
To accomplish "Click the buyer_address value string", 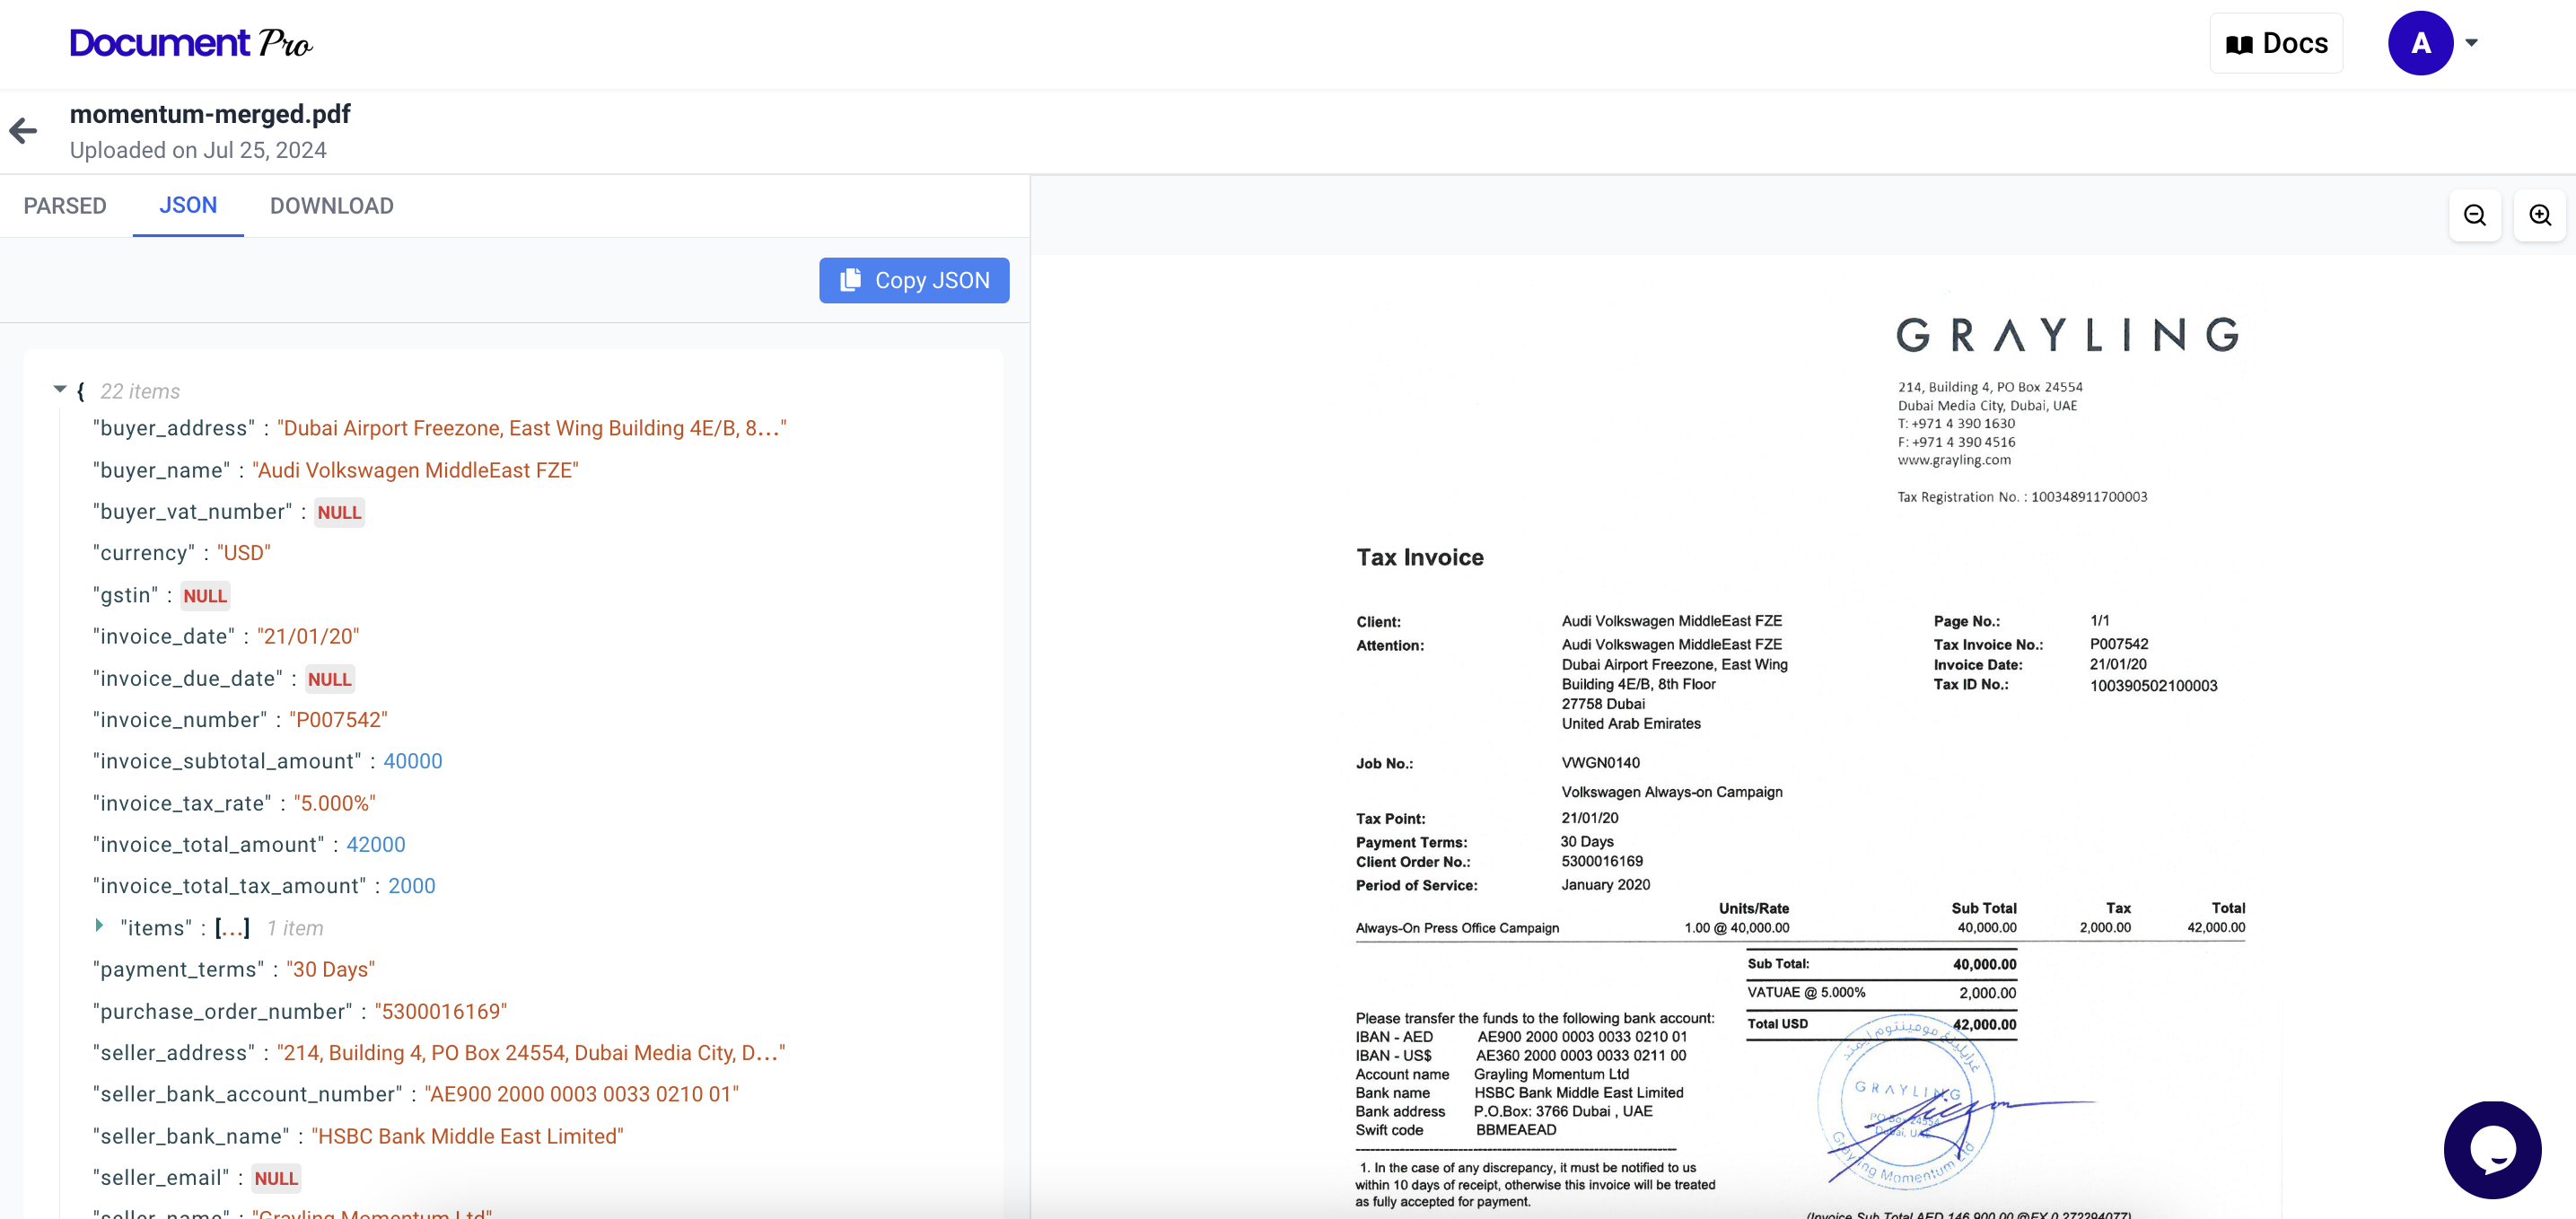I will (x=531, y=428).
